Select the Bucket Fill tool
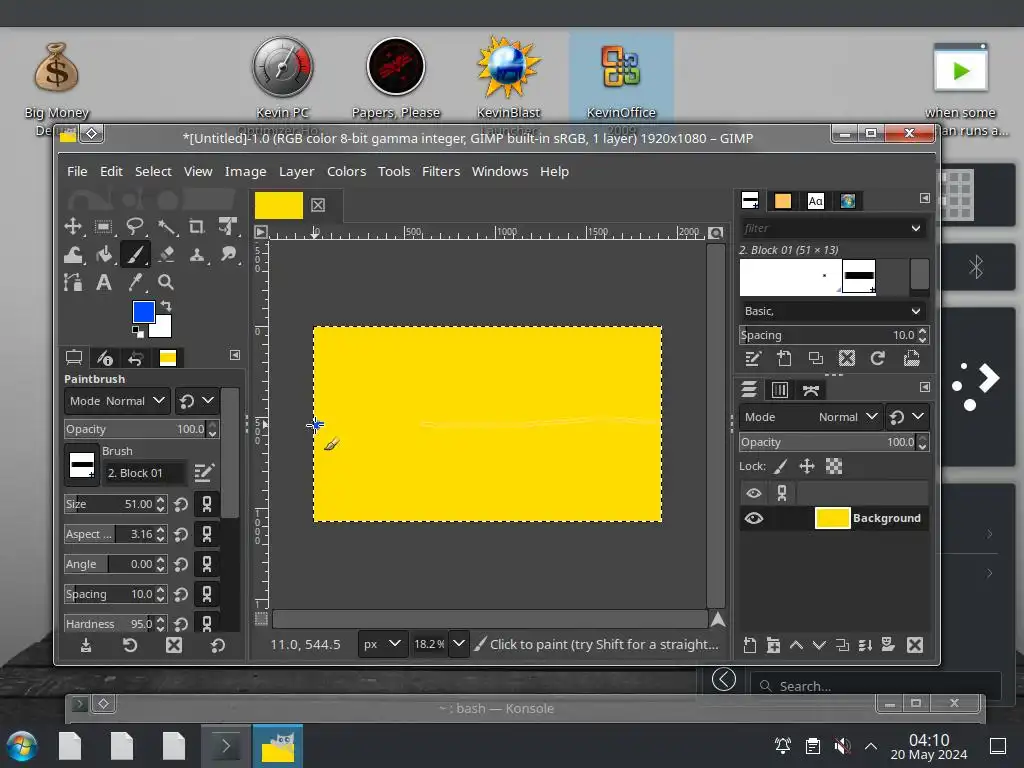The height and width of the screenshot is (768, 1024). tap(103, 255)
